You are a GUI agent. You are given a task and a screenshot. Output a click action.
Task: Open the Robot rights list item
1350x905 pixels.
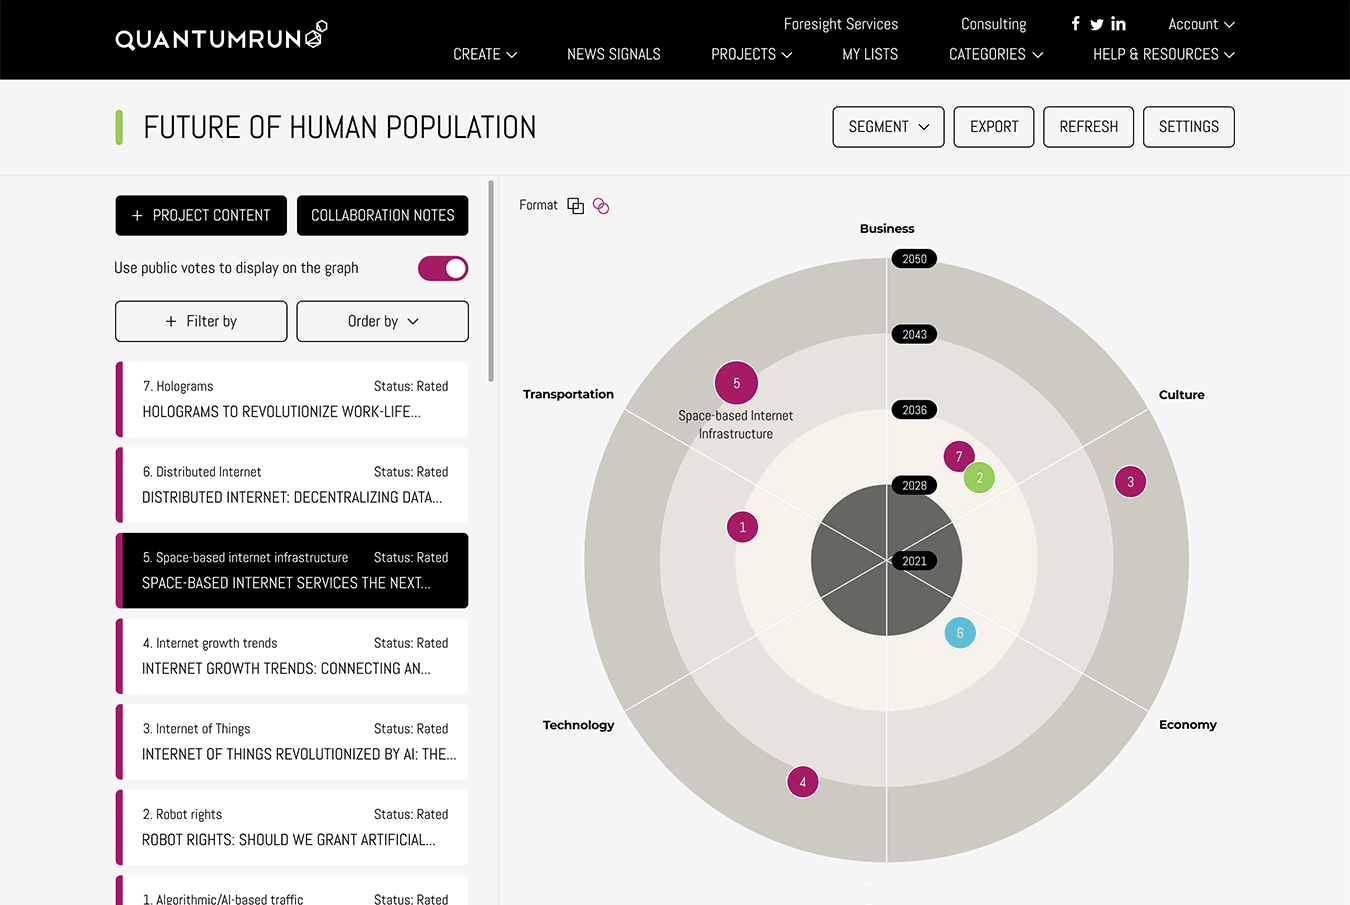(292, 828)
